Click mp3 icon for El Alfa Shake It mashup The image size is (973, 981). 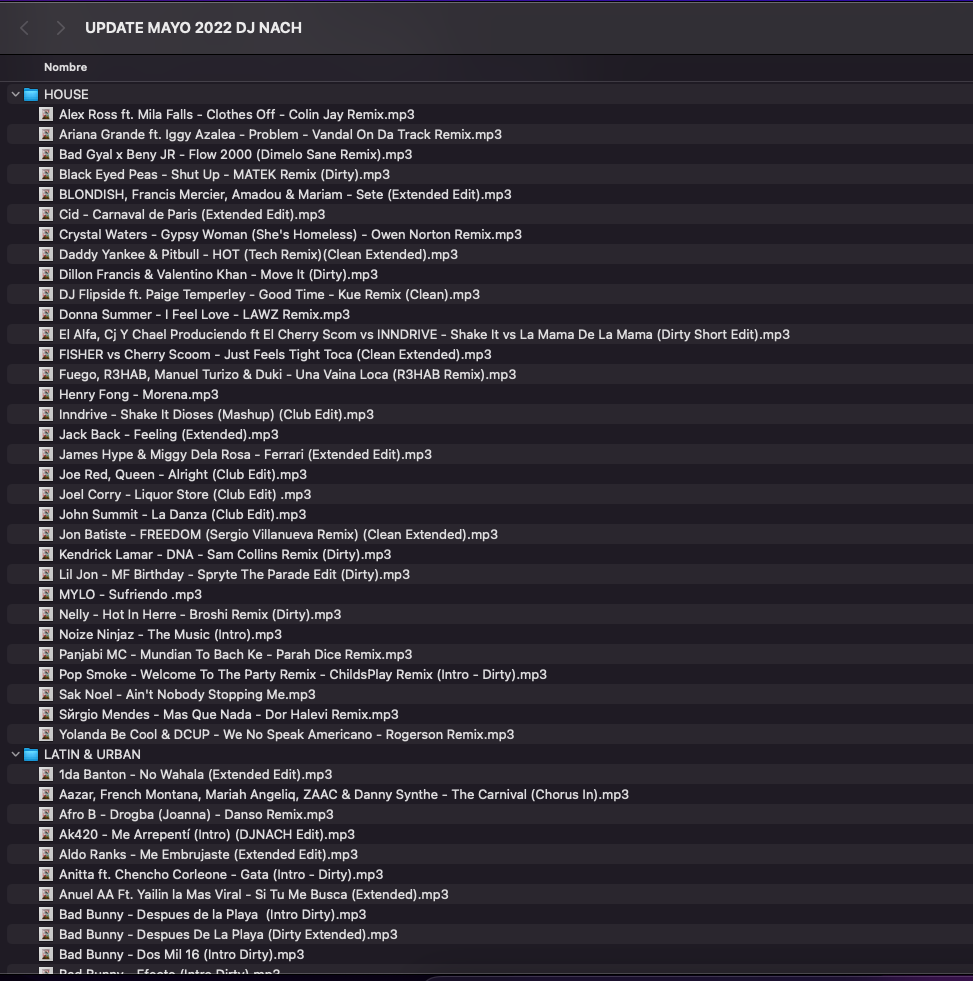pyautogui.click(x=46, y=335)
